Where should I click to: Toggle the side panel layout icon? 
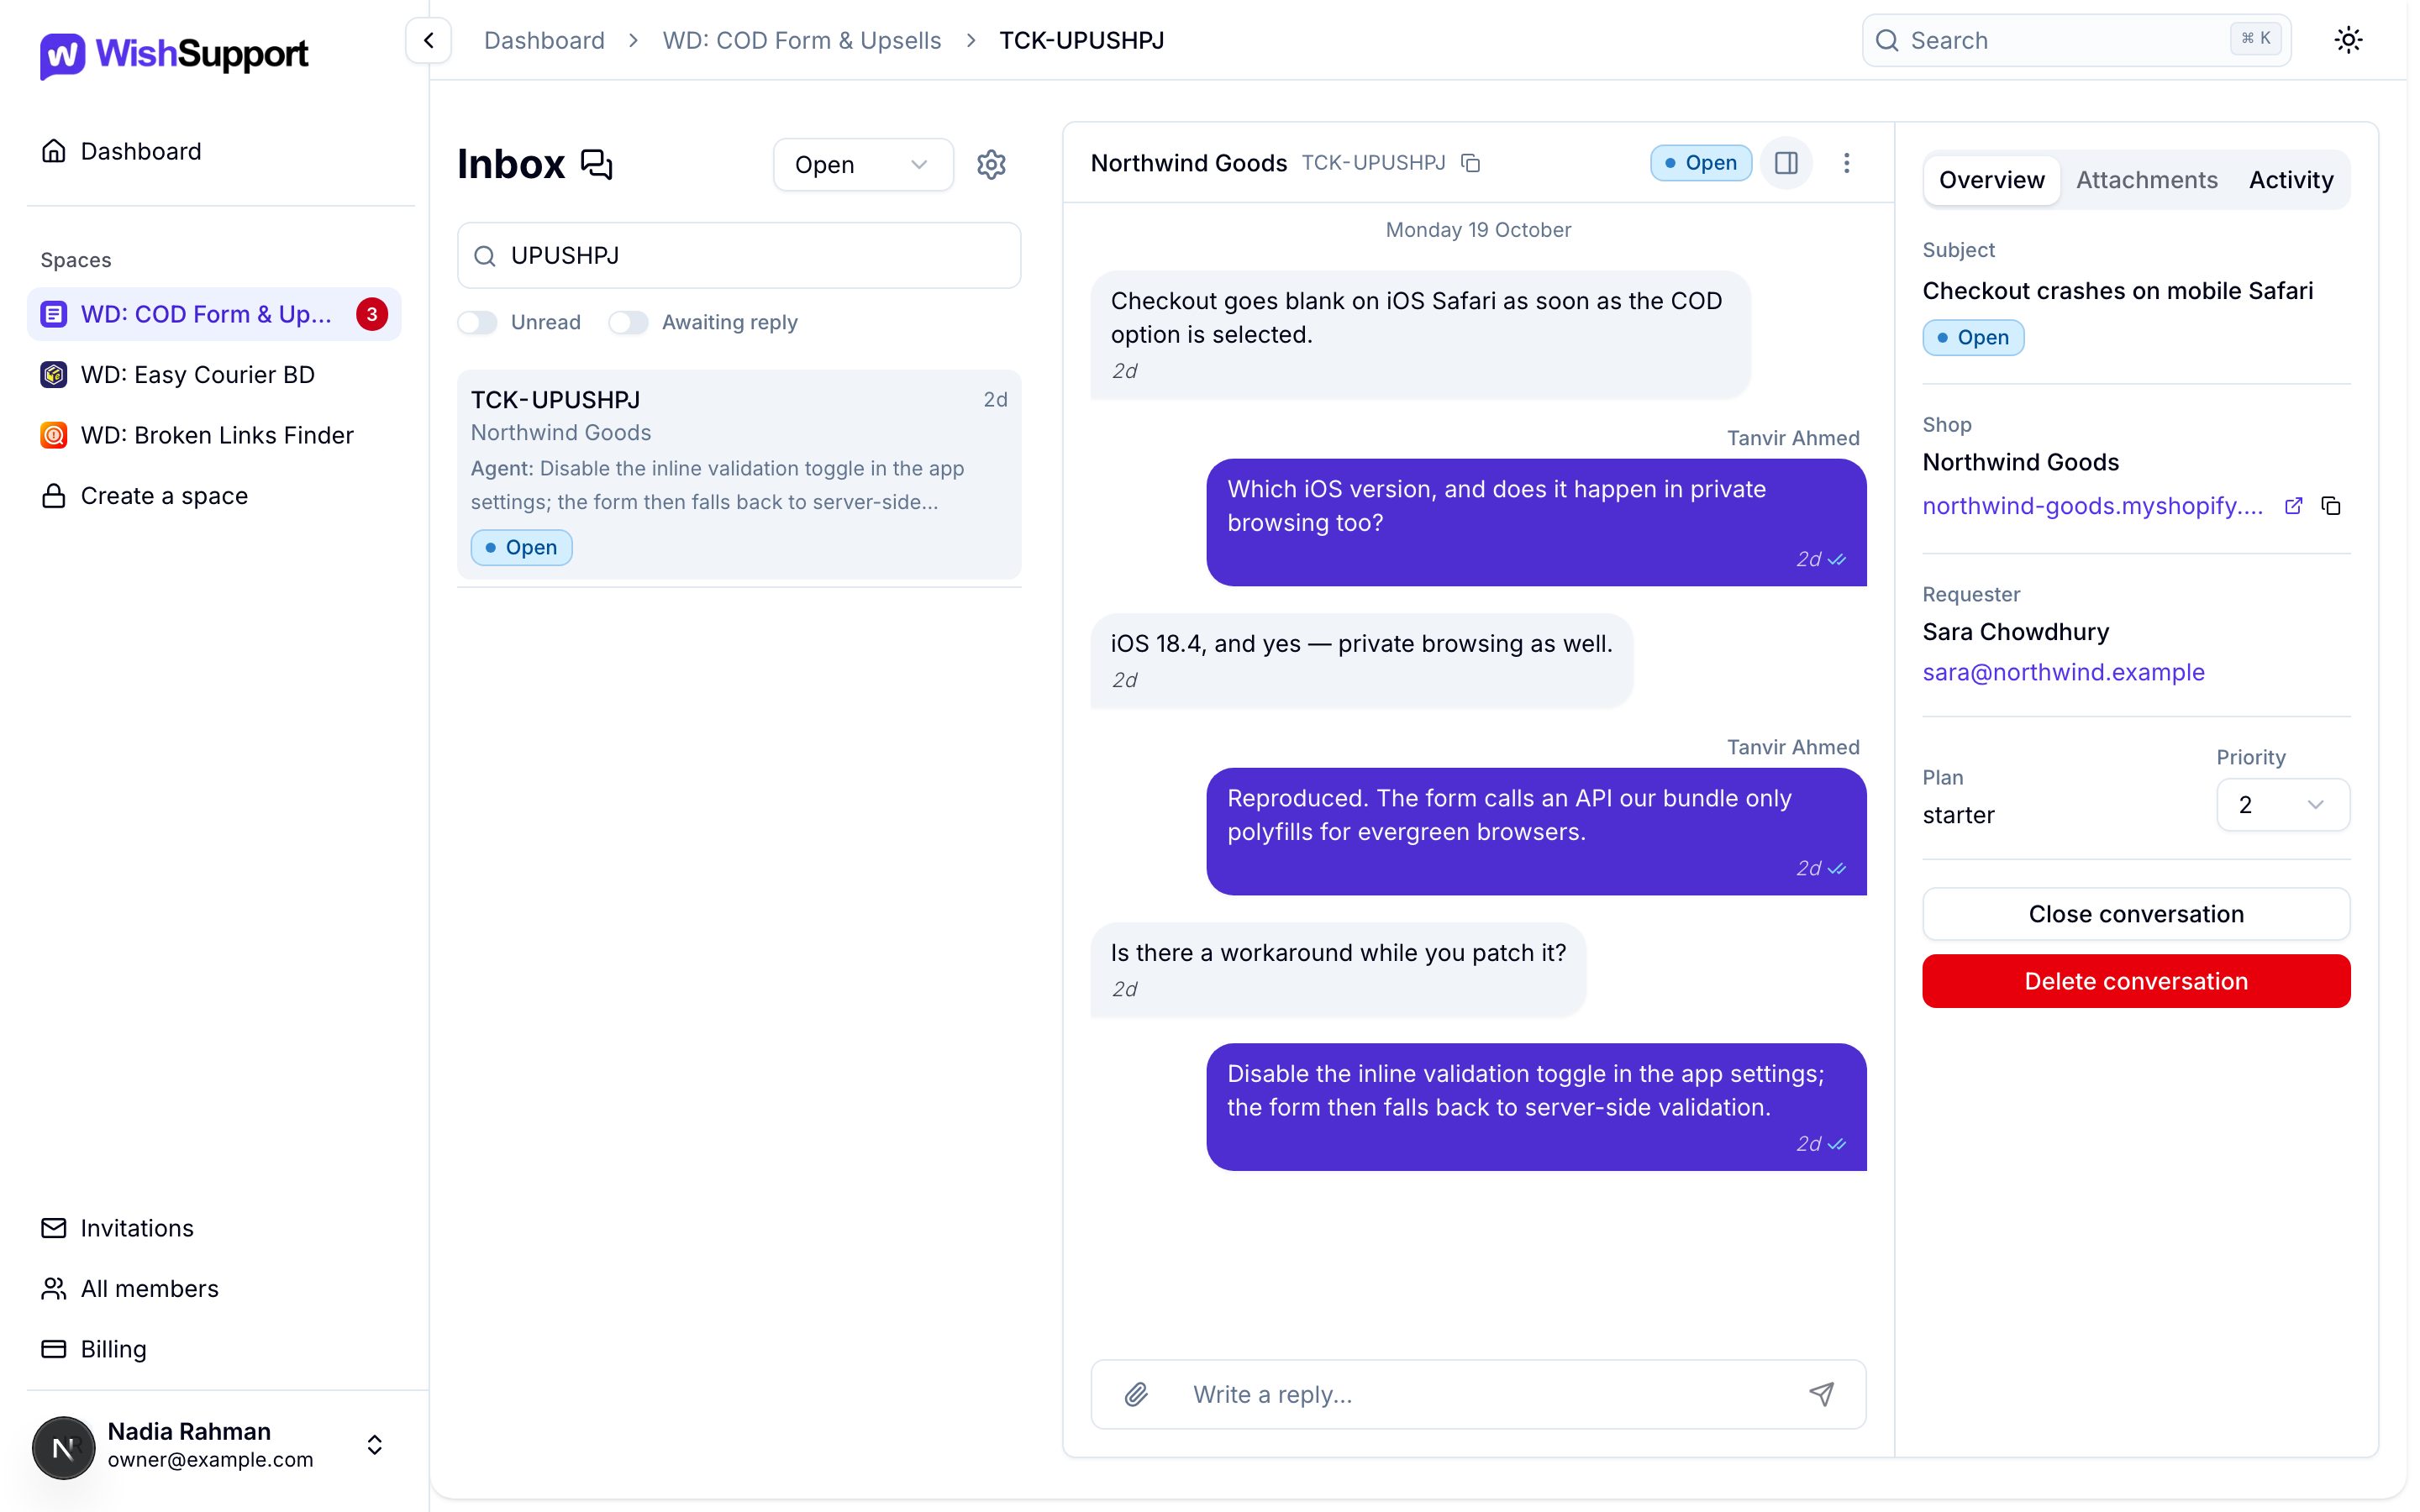pyautogui.click(x=1786, y=163)
